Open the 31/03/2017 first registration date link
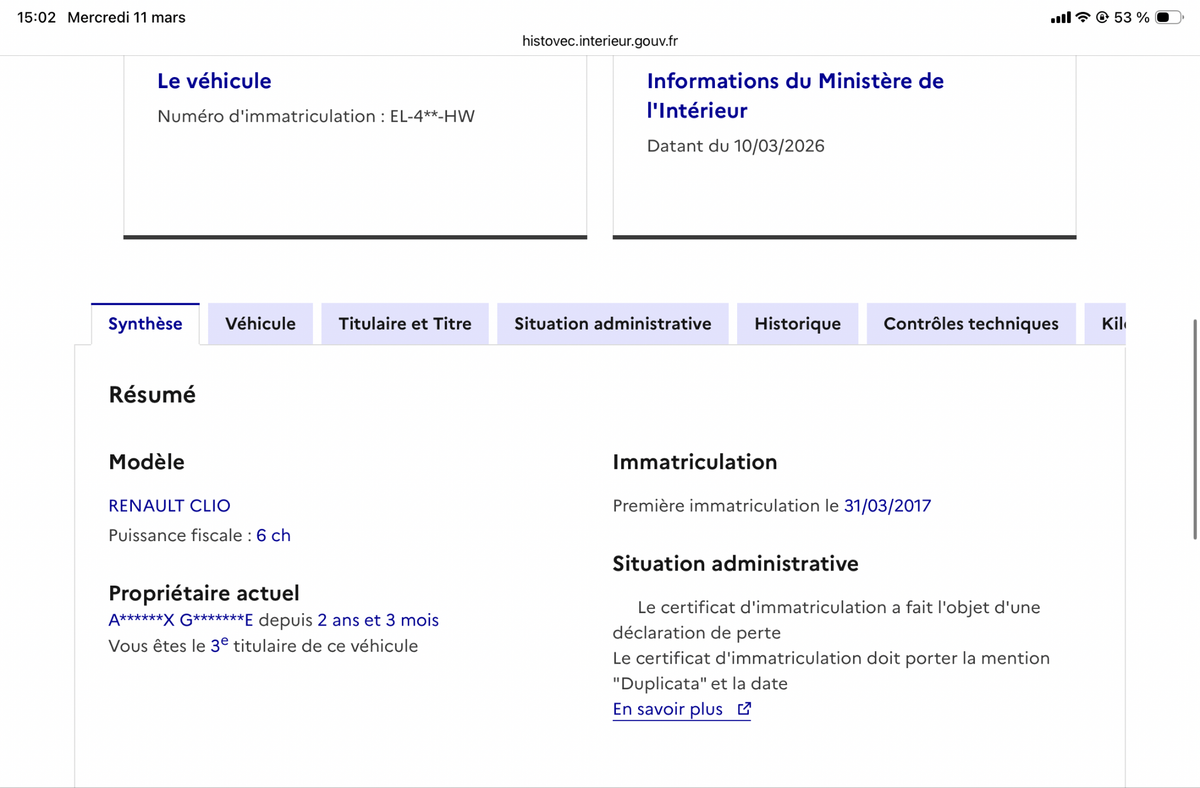Image resolution: width=1200 pixels, height=788 pixels. (887, 505)
